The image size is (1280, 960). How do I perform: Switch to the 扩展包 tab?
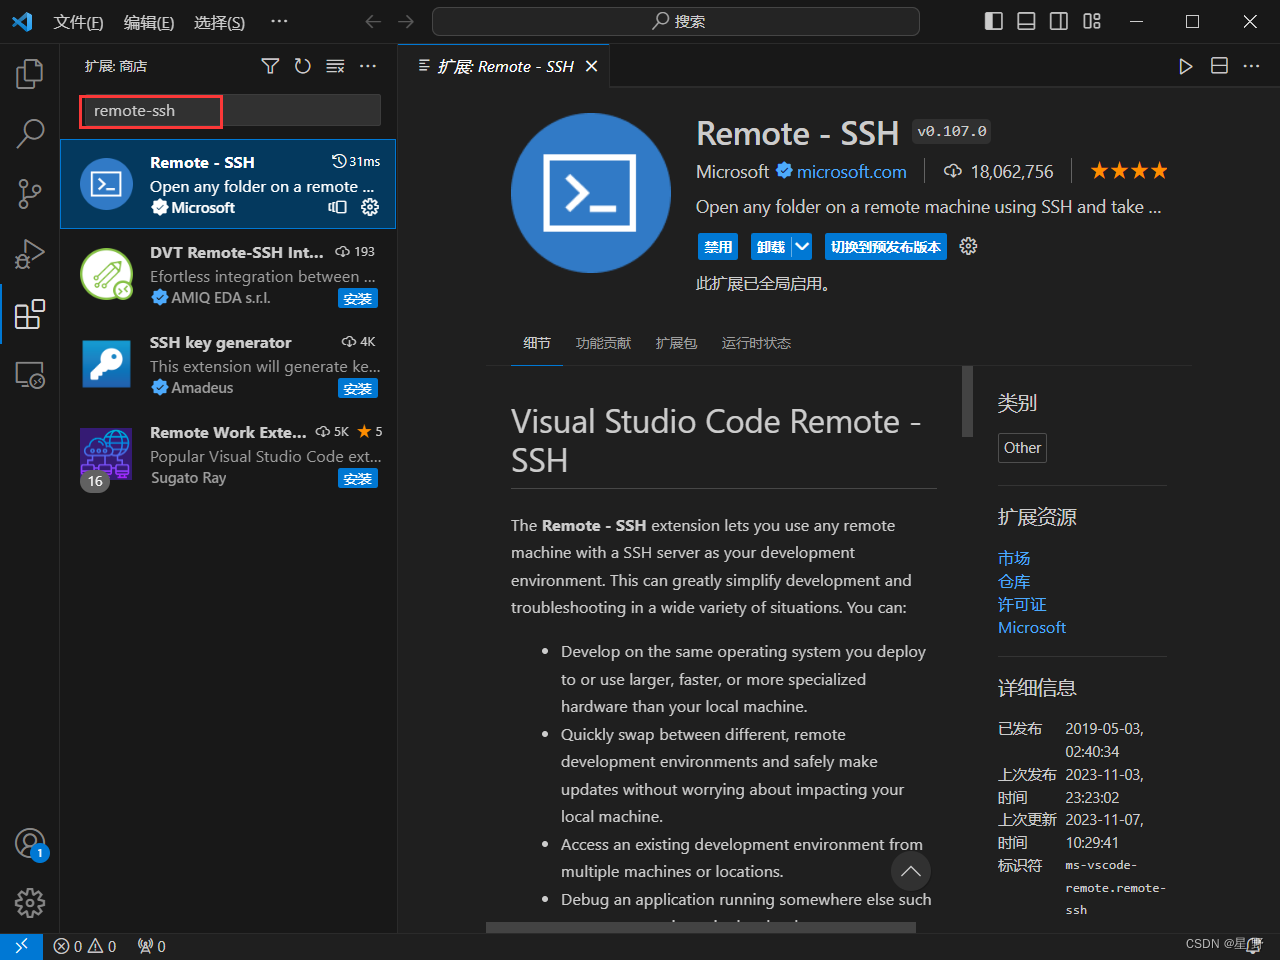[677, 343]
